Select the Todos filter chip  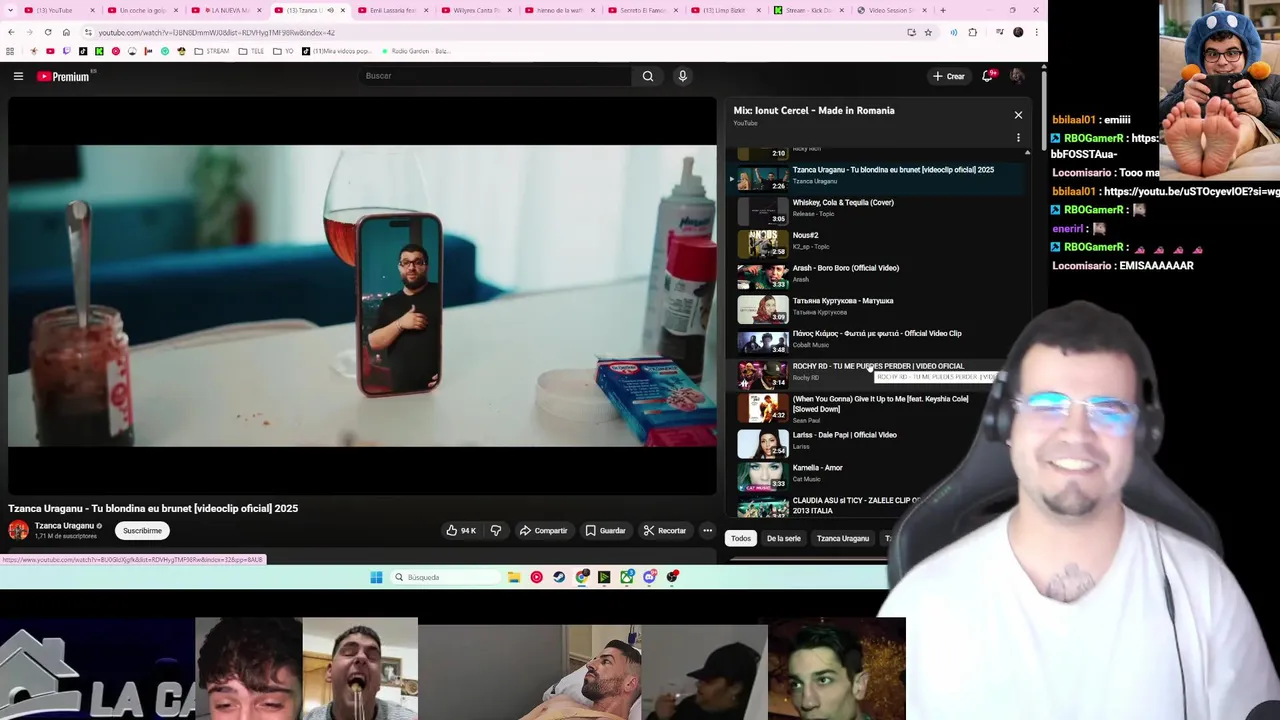741,539
